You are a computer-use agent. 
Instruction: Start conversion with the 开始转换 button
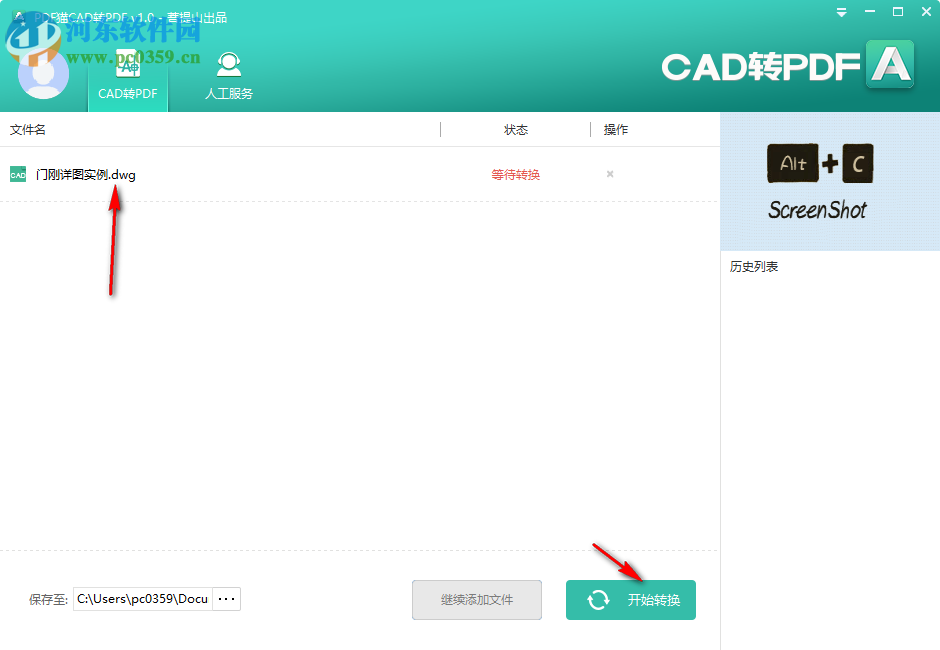tap(631, 599)
